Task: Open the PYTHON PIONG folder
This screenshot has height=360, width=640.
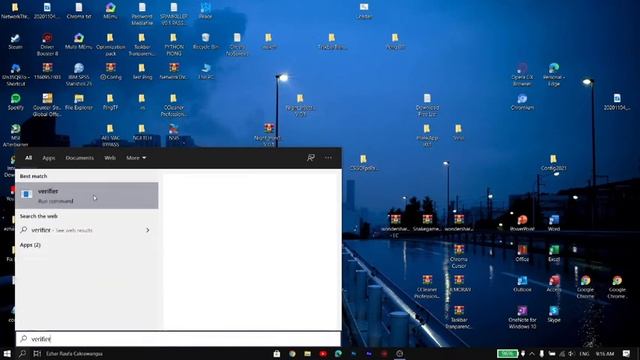Action: coord(174,44)
